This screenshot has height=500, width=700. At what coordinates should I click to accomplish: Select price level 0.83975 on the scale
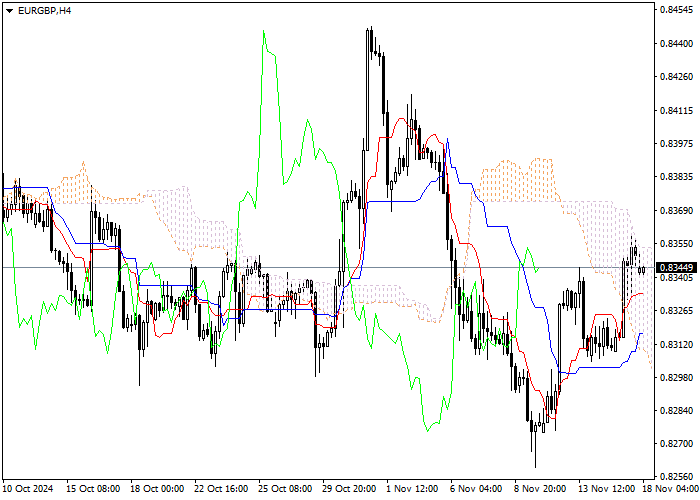pyautogui.click(x=677, y=143)
